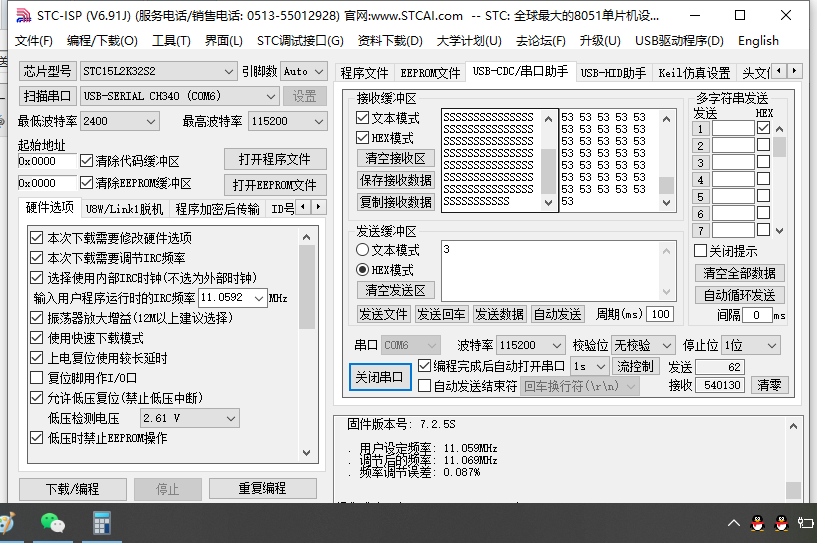Screen dimensions: 817x543
Task: Click the text receive area scrollbar thumb
Action: click(x=548, y=171)
